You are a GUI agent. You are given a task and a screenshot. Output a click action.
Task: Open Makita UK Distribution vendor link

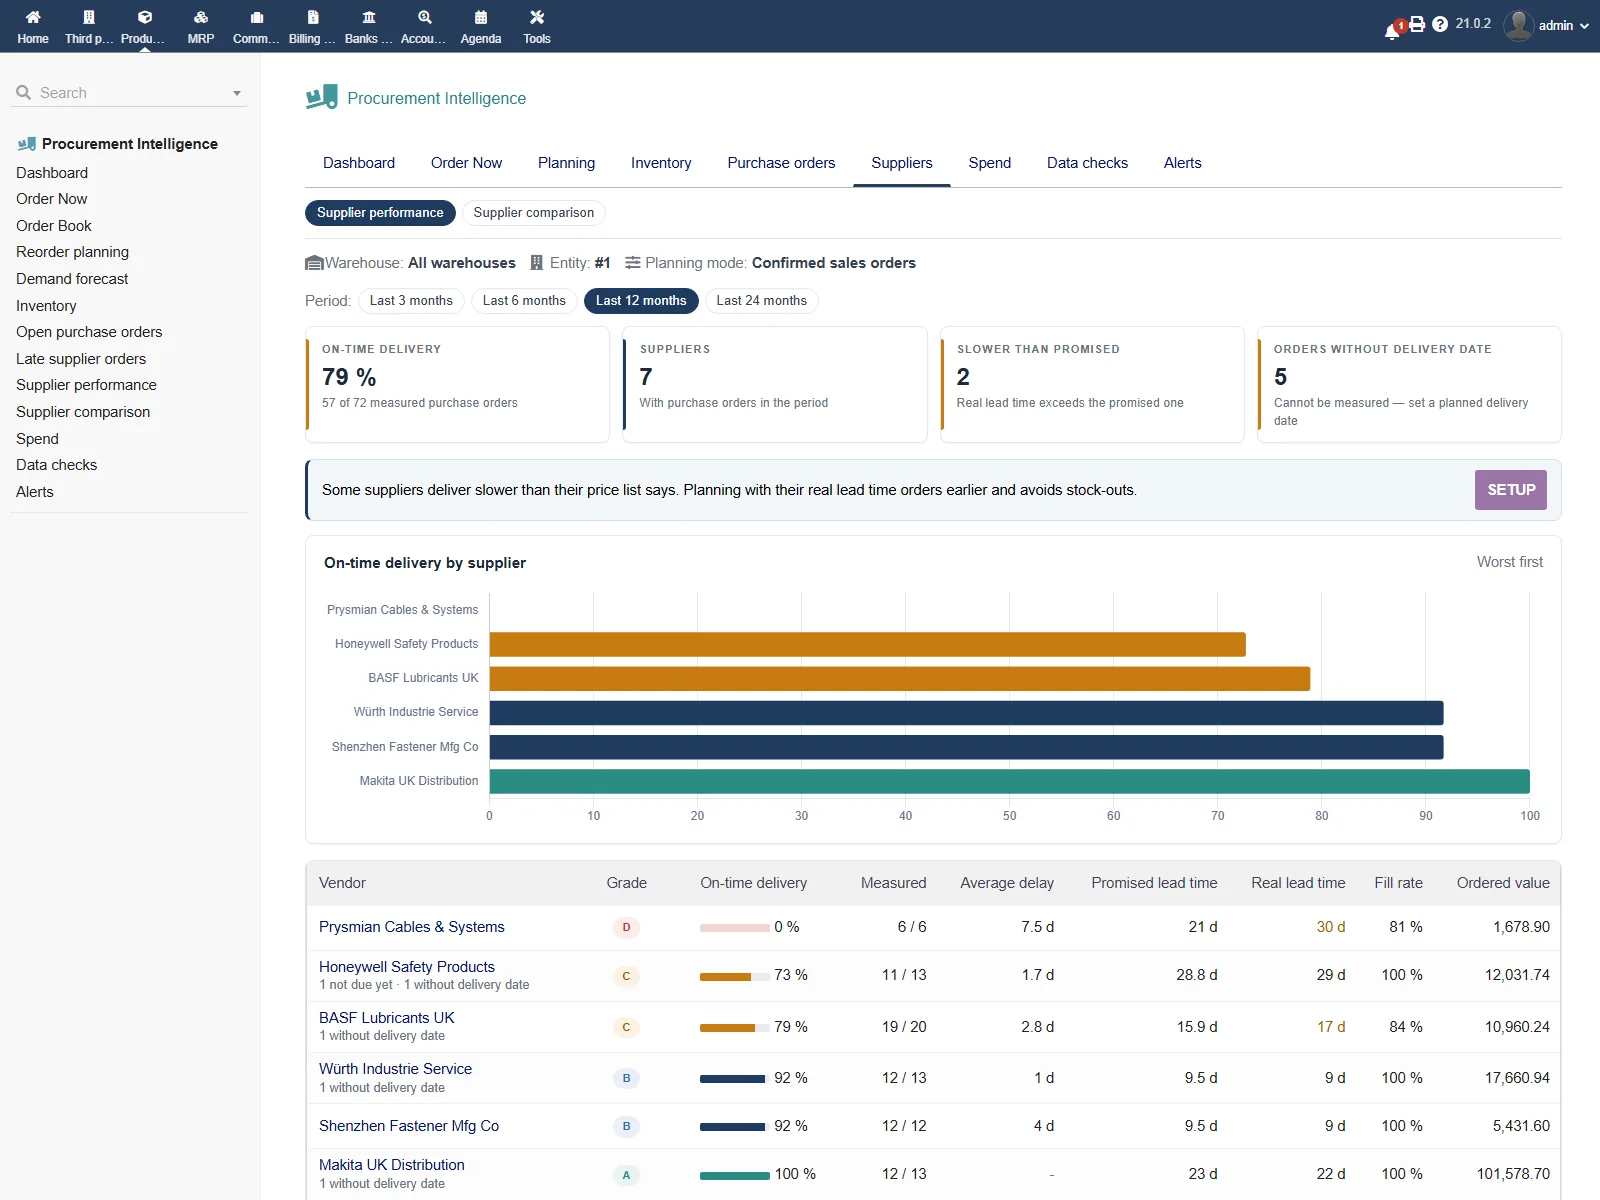pos(392,1165)
